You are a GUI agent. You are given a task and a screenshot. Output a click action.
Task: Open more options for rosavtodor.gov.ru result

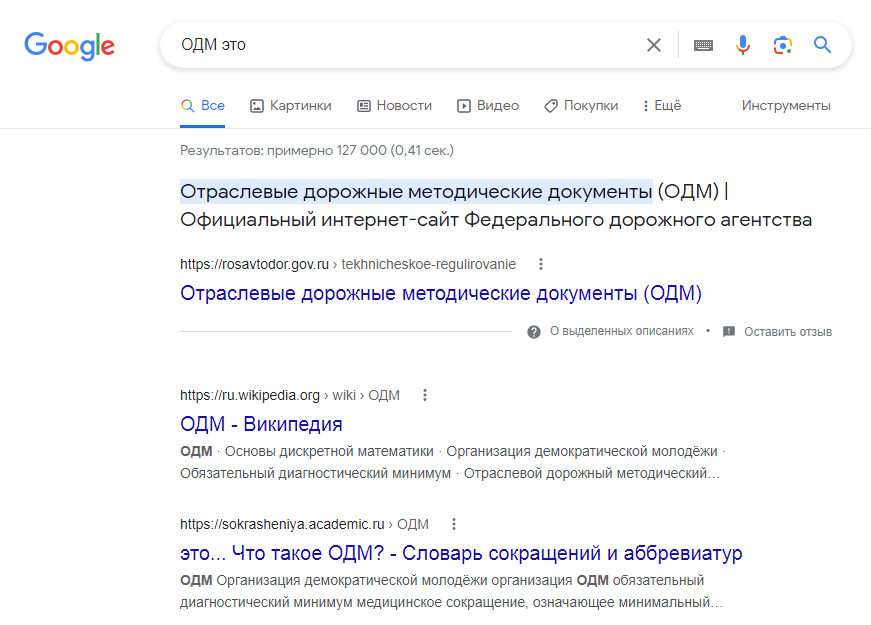point(541,264)
